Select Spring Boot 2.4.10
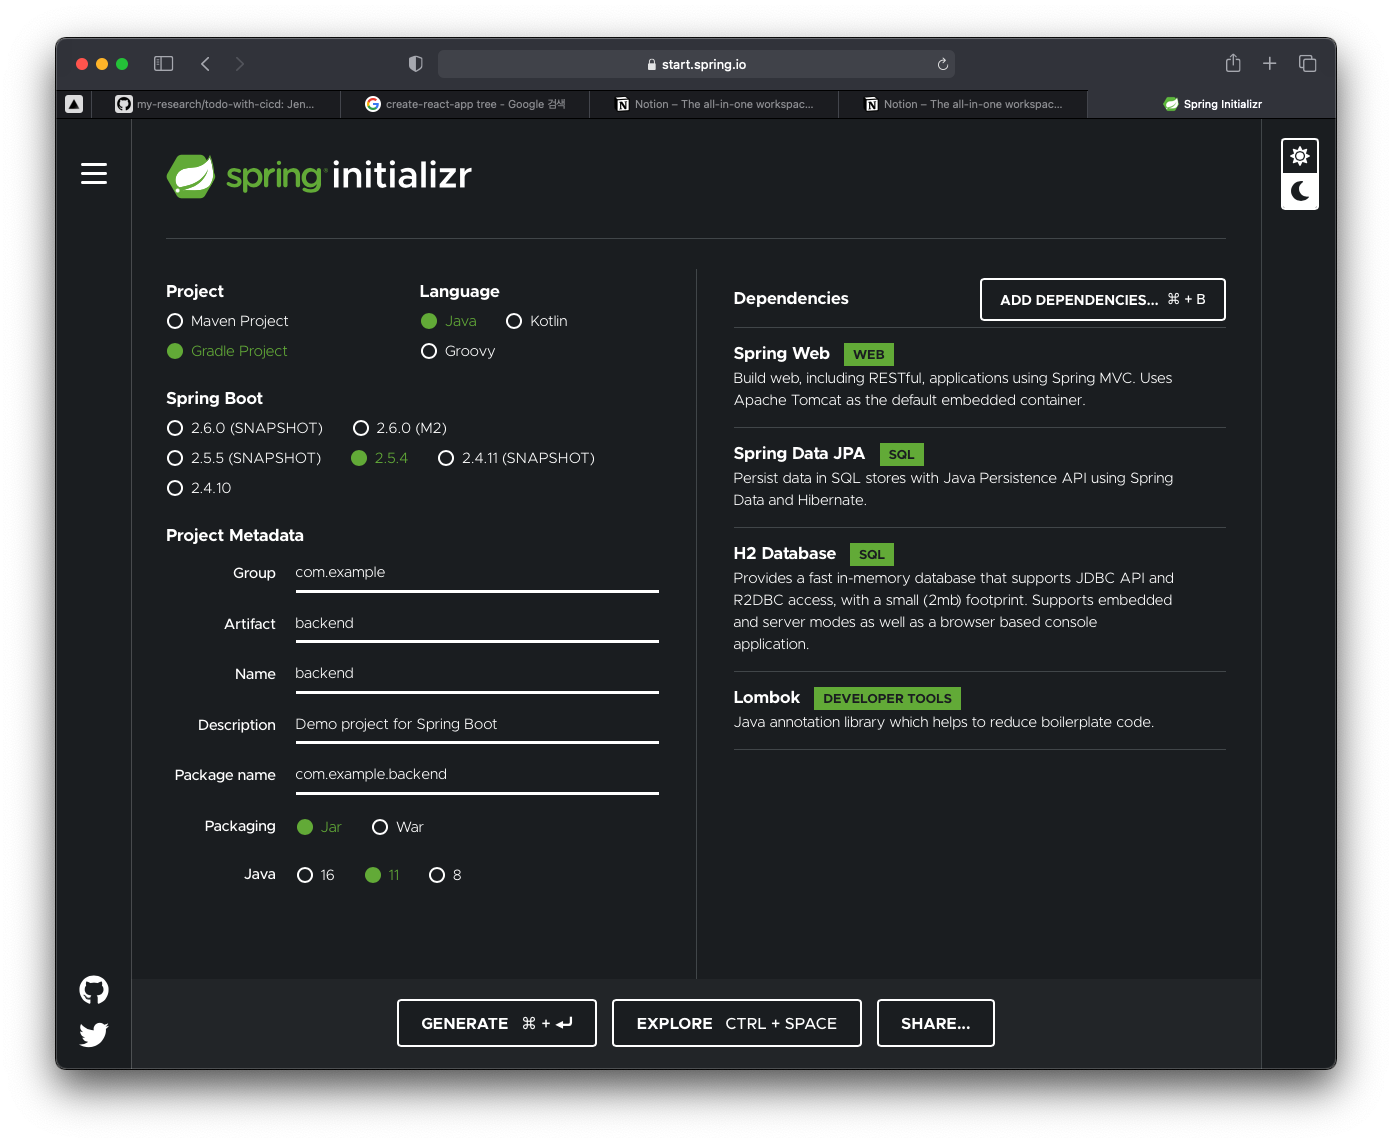The height and width of the screenshot is (1143, 1392). tap(199, 488)
